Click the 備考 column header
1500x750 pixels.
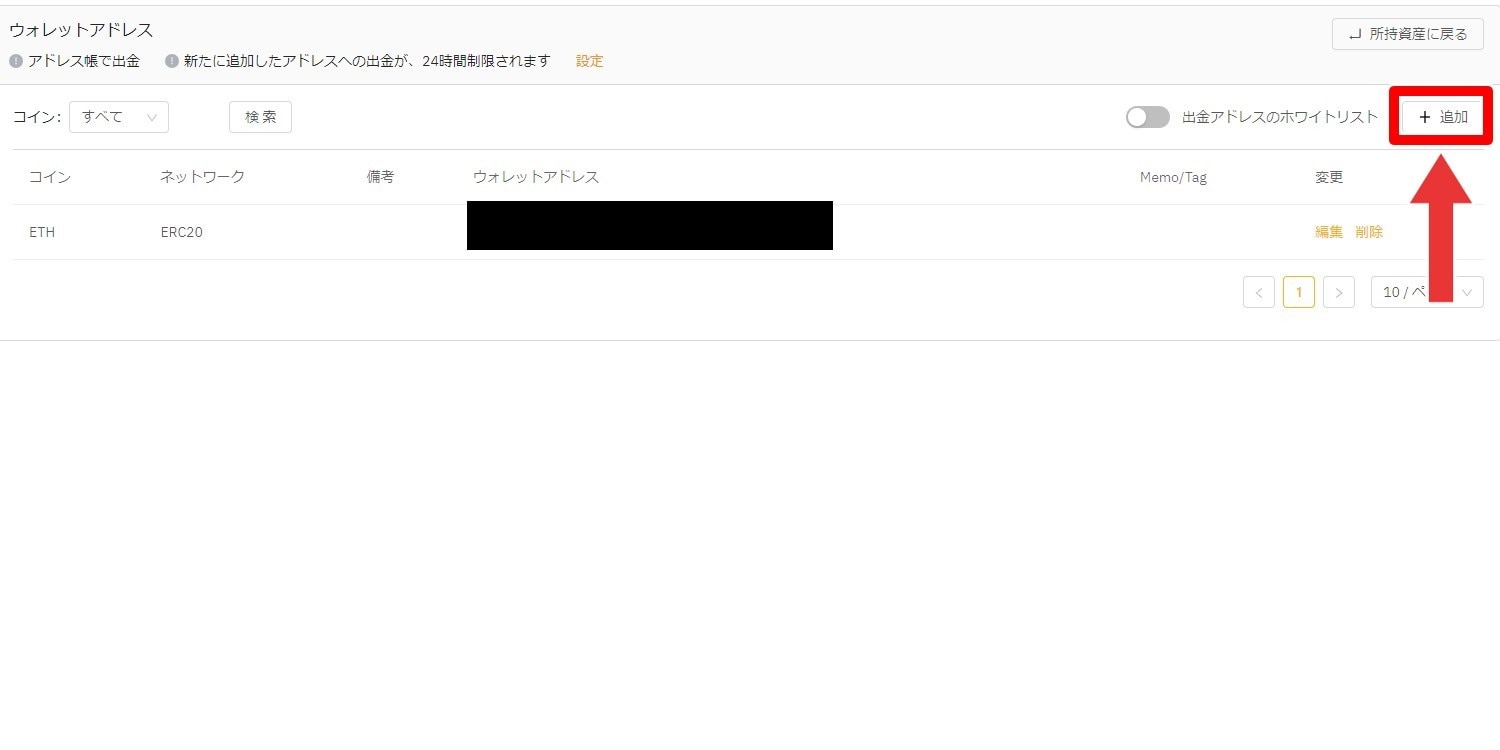click(380, 177)
